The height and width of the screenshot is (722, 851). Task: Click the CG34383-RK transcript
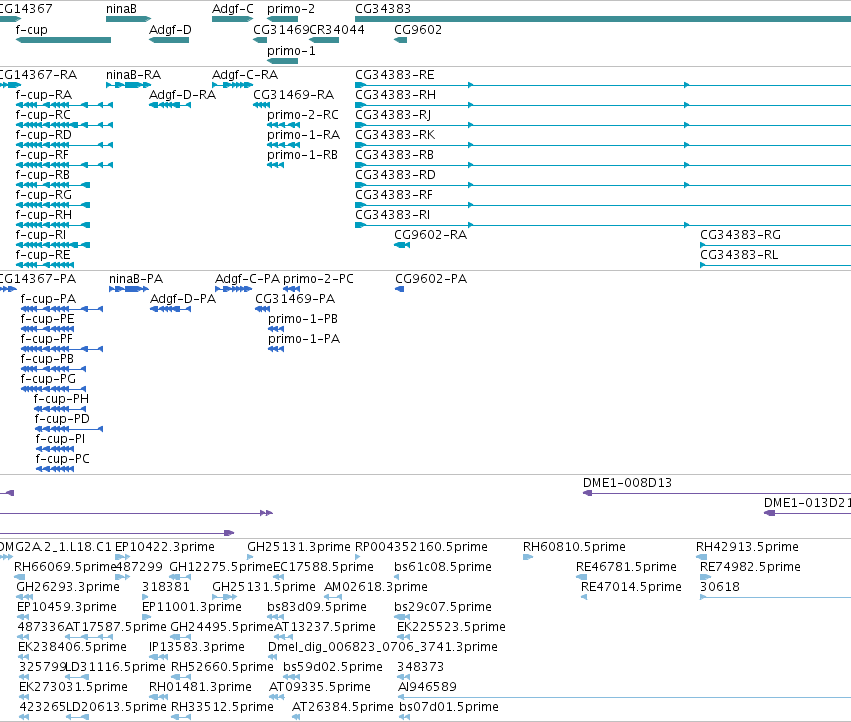pyautogui.click(x=603, y=145)
